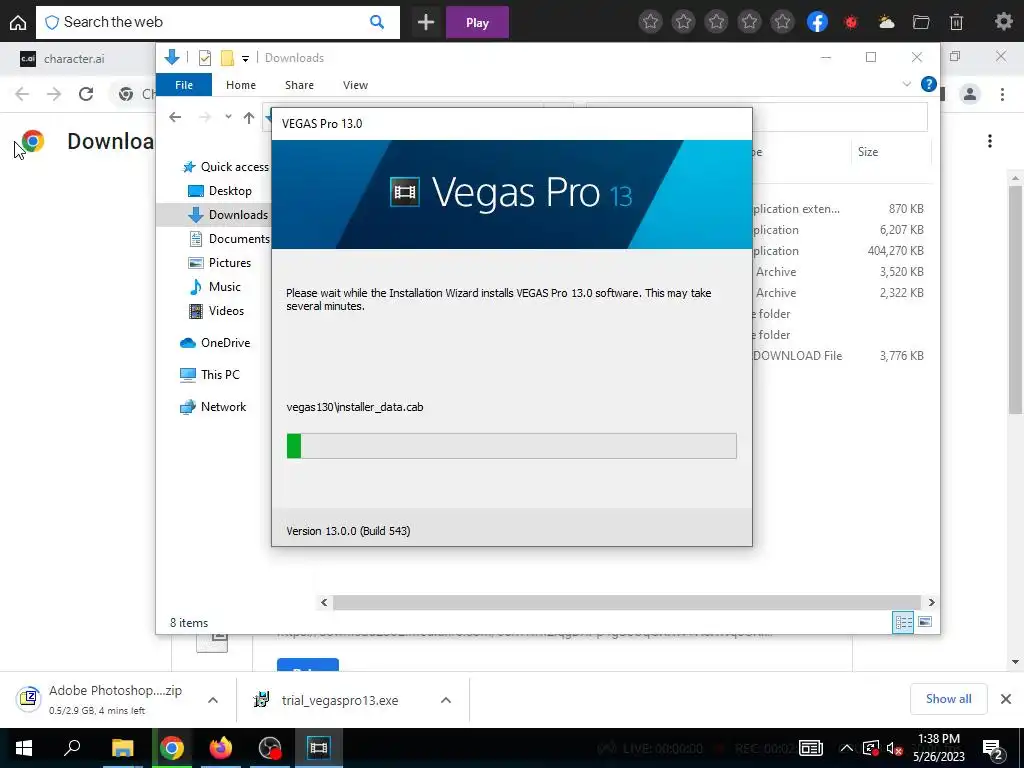Viewport: 1024px width, 768px height.
Task: Open the File menu in Explorer
Action: click(184, 85)
